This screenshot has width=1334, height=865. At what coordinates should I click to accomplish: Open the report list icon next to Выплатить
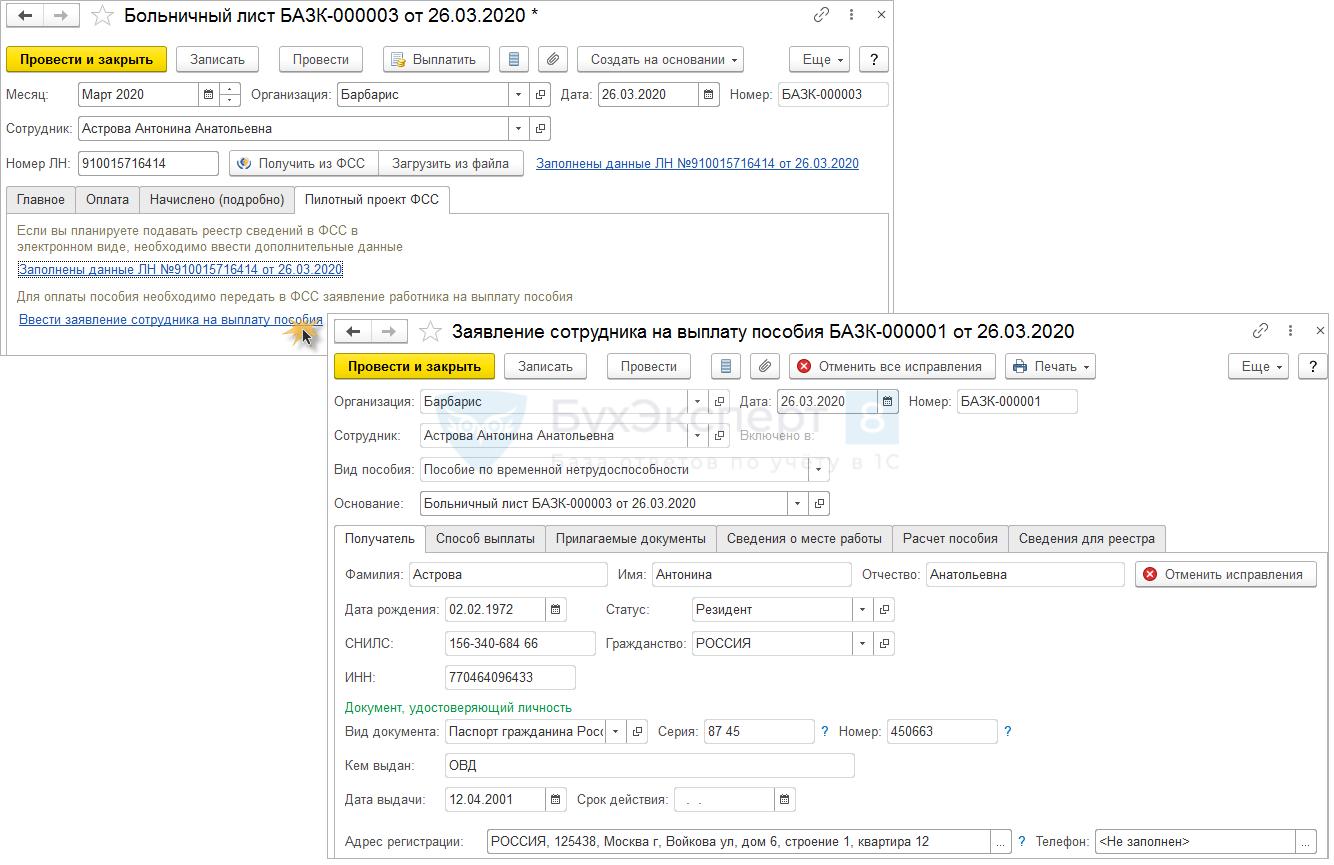pyautogui.click(x=514, y=59)
